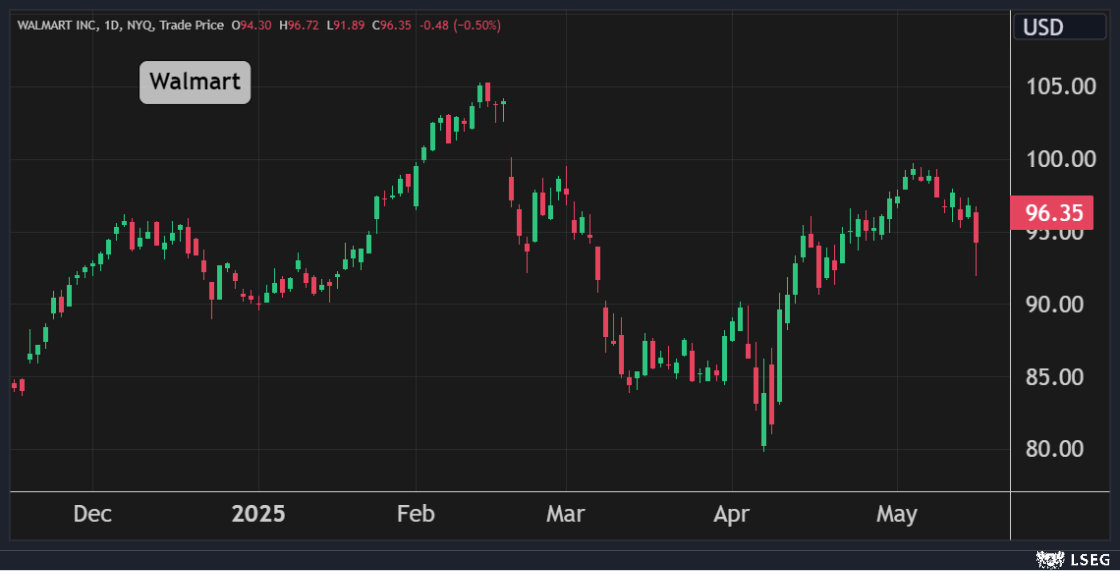
Task: Click the high value H96.72 in header
Action: (301, 24)
